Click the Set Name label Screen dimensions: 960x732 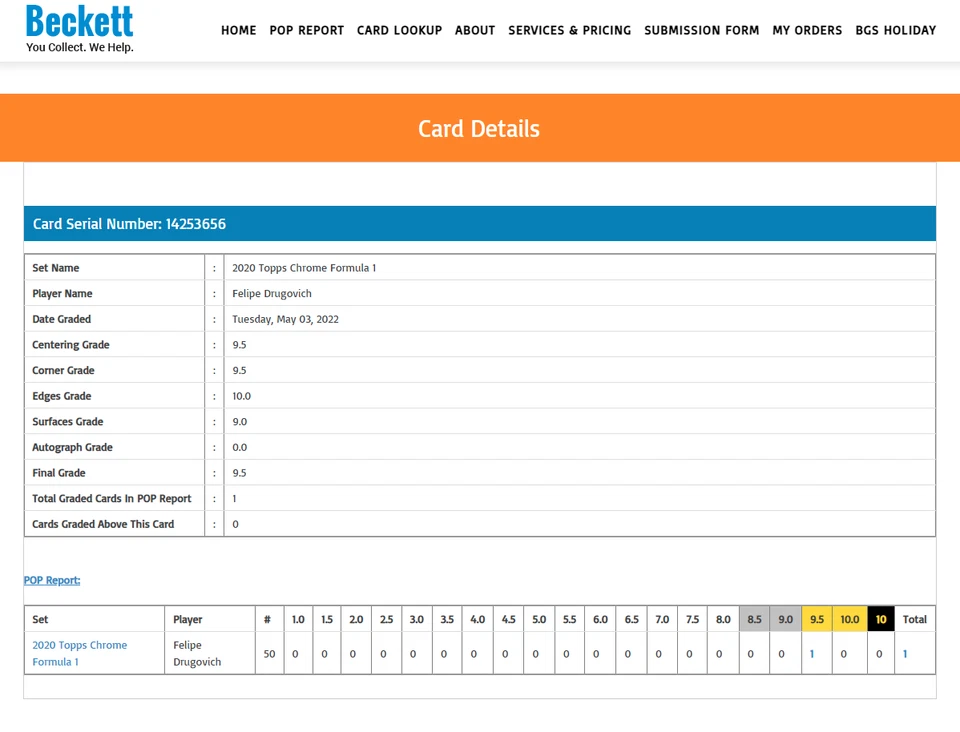[56, 267]
